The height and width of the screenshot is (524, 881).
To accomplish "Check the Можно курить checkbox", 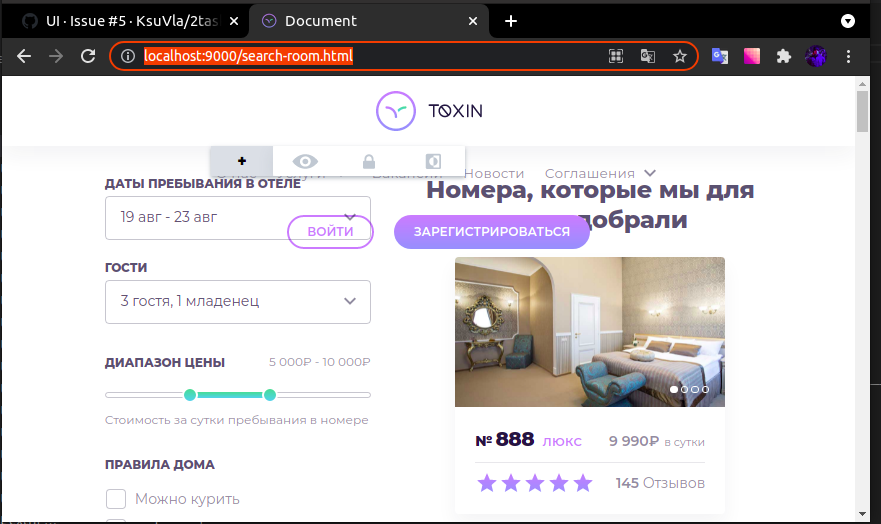I will (x=116, y=499).
